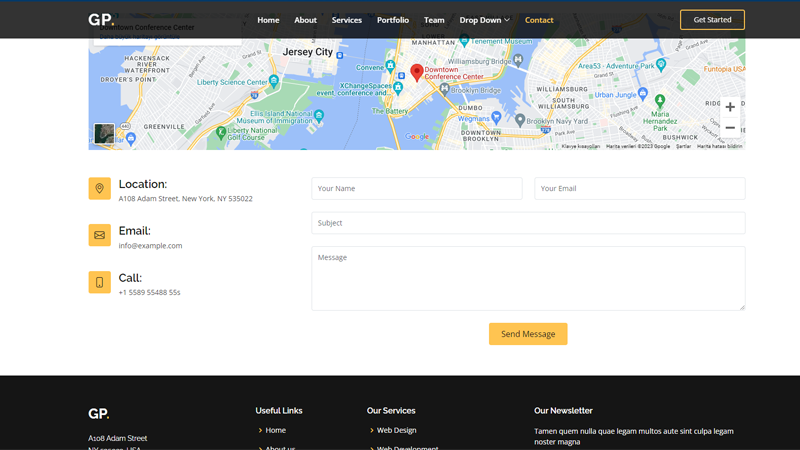Click the yellow Email envelope icon
Viewport: 800px width, 450px height.
click(99, 235)
